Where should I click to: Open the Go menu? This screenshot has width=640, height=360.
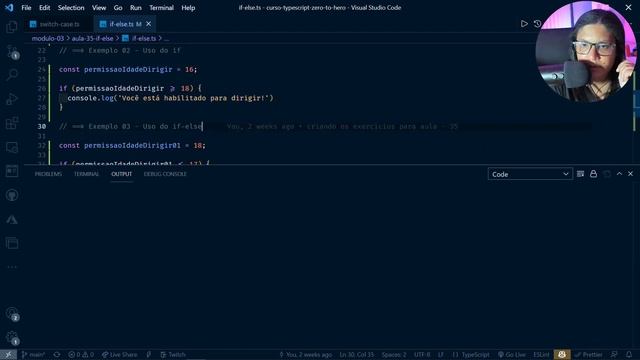pyautogui.click(x=118, y=8)
